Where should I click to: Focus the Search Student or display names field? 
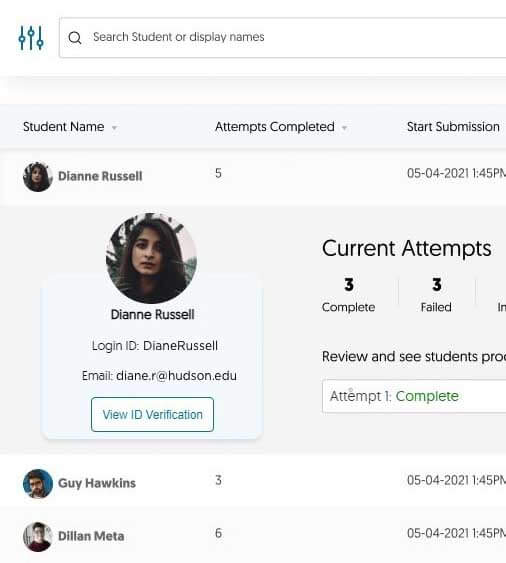click(x=283, y=37)
